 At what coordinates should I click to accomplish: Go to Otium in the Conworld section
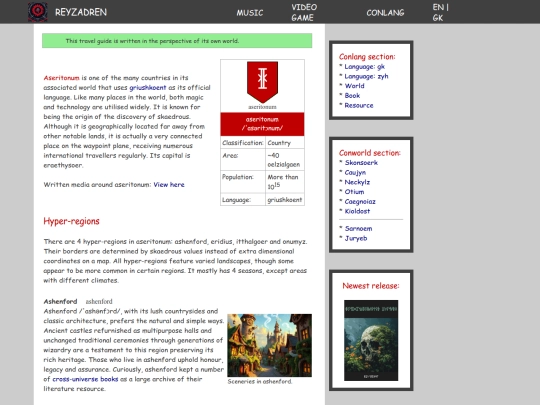354,192
